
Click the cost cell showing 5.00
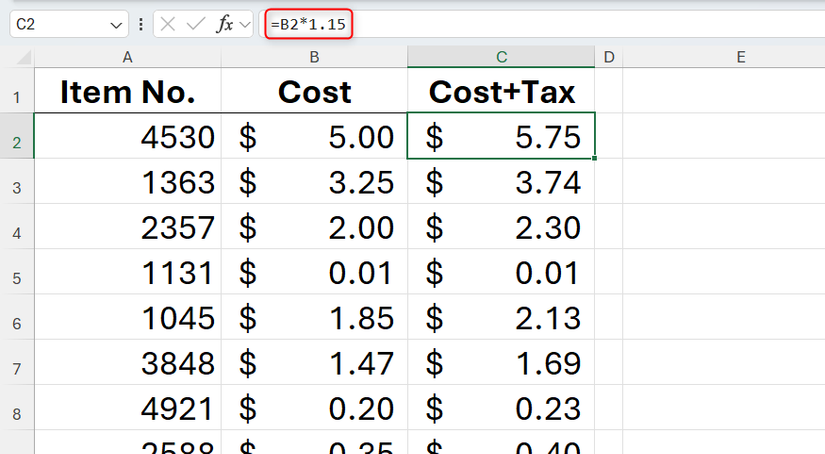click(x=314, y=136)
